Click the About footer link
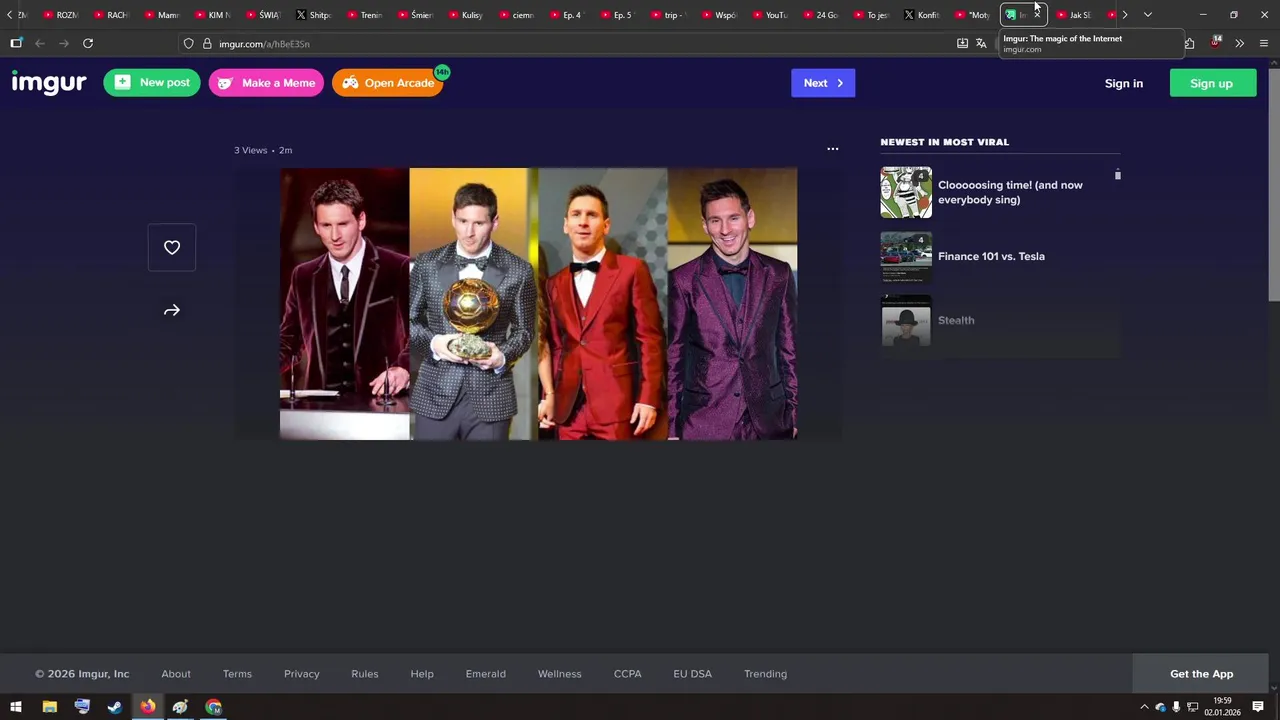This screenshot has height=720, width=1280. coord(176,674)
